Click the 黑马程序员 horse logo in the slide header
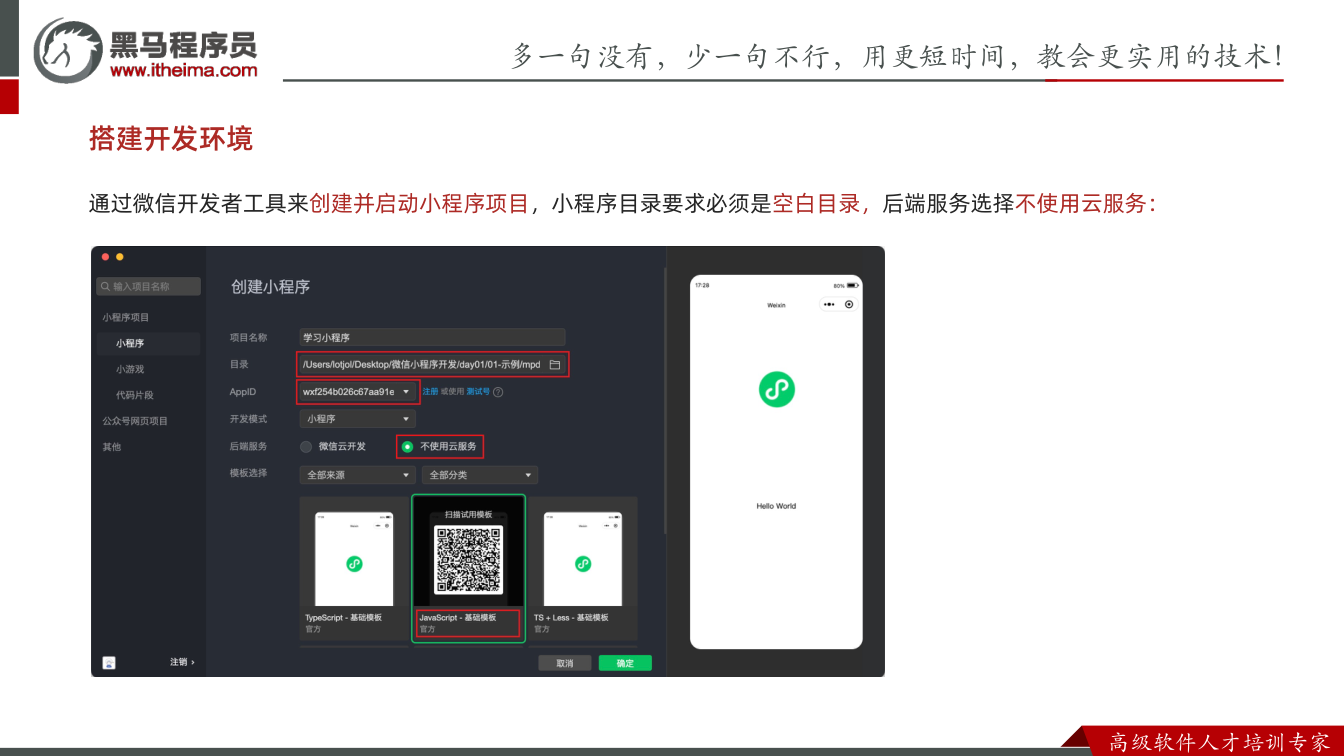1344x756 pixels. tap(68, 50)
